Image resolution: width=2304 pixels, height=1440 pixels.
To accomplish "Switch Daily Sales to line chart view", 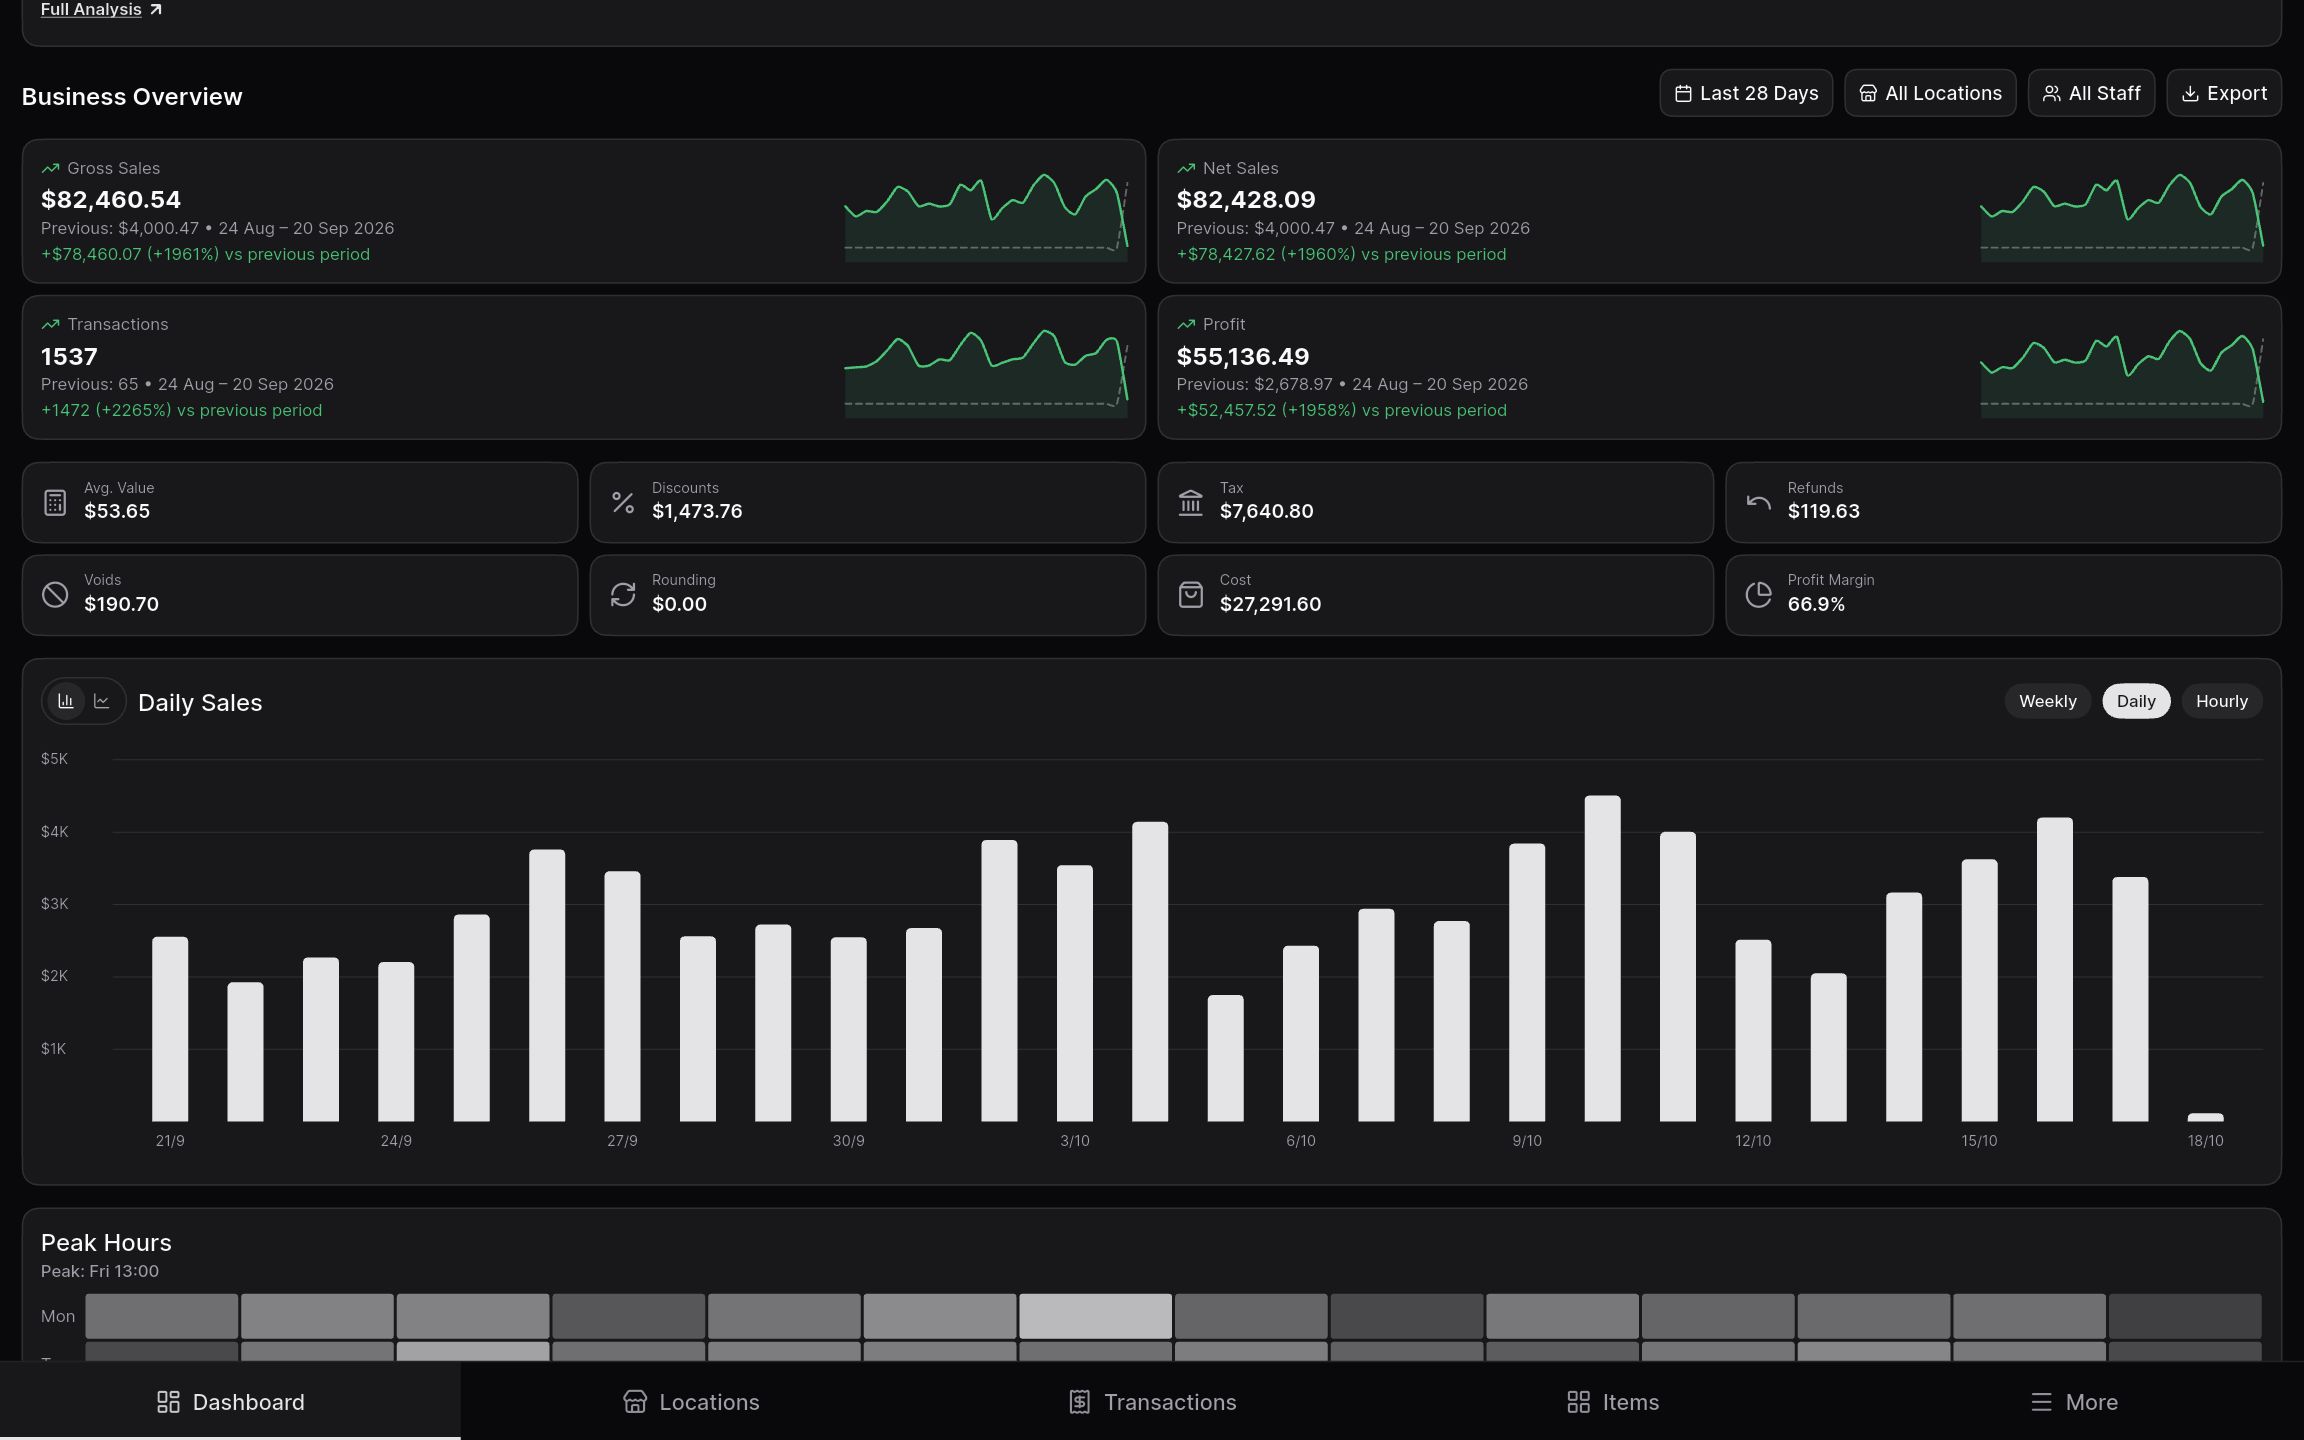I will [x=102, y=701].
